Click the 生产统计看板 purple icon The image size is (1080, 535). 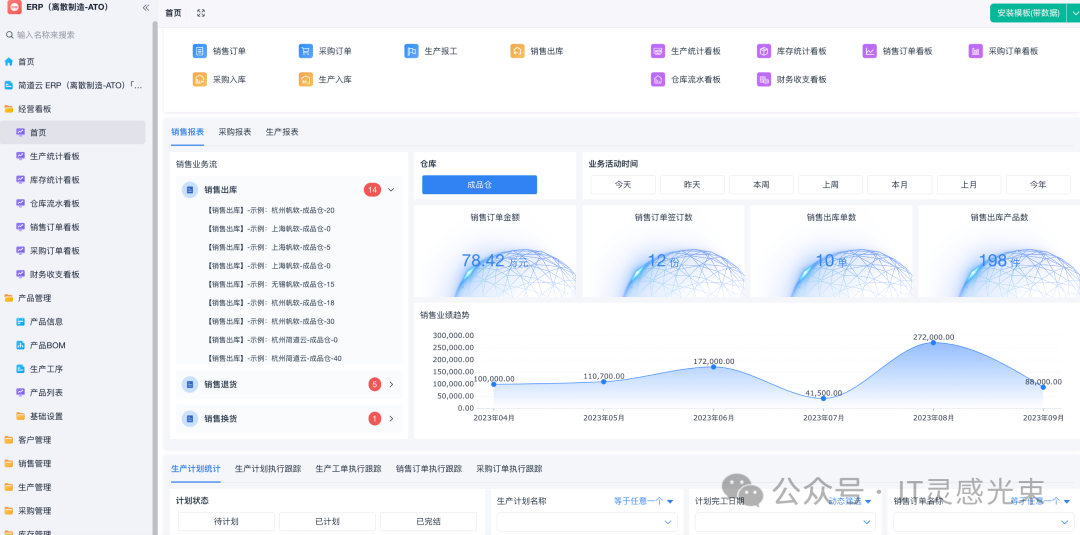658,51
